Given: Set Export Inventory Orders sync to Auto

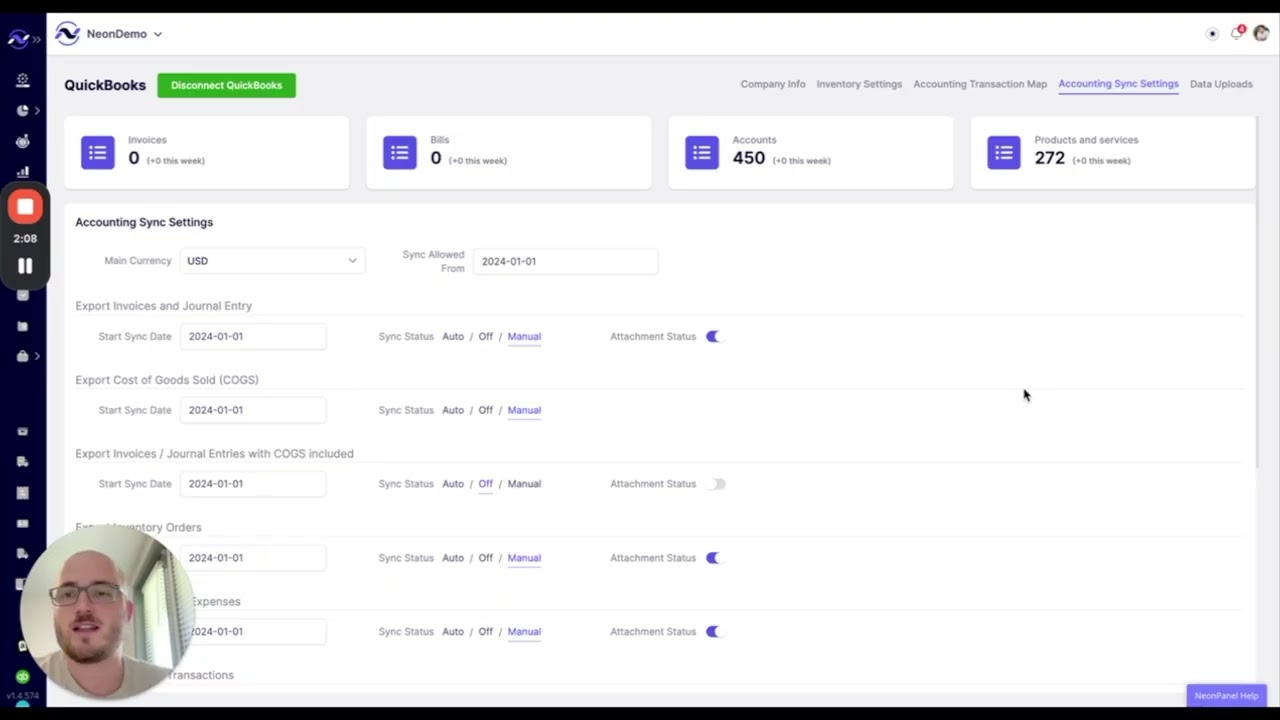Looking at the screenshot, I should 453,558.
